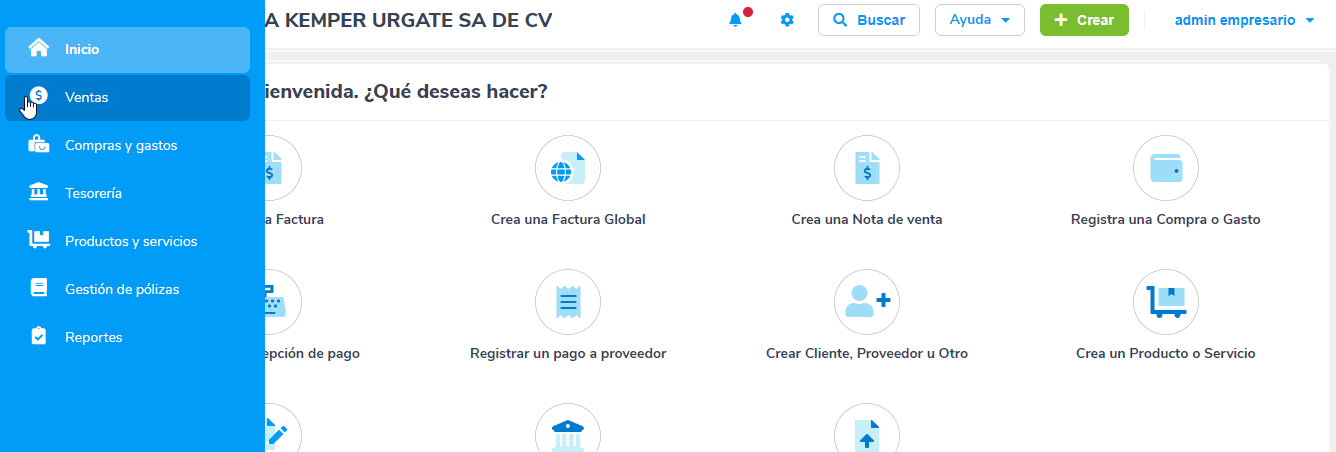Open Reportes from the sidebar

click(x=93, y=337)
